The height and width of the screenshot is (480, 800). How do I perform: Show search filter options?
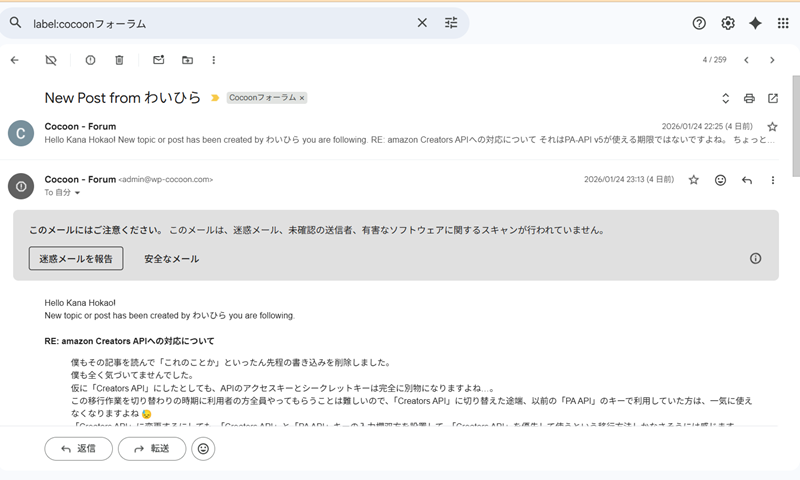click(x=450, y=23)
